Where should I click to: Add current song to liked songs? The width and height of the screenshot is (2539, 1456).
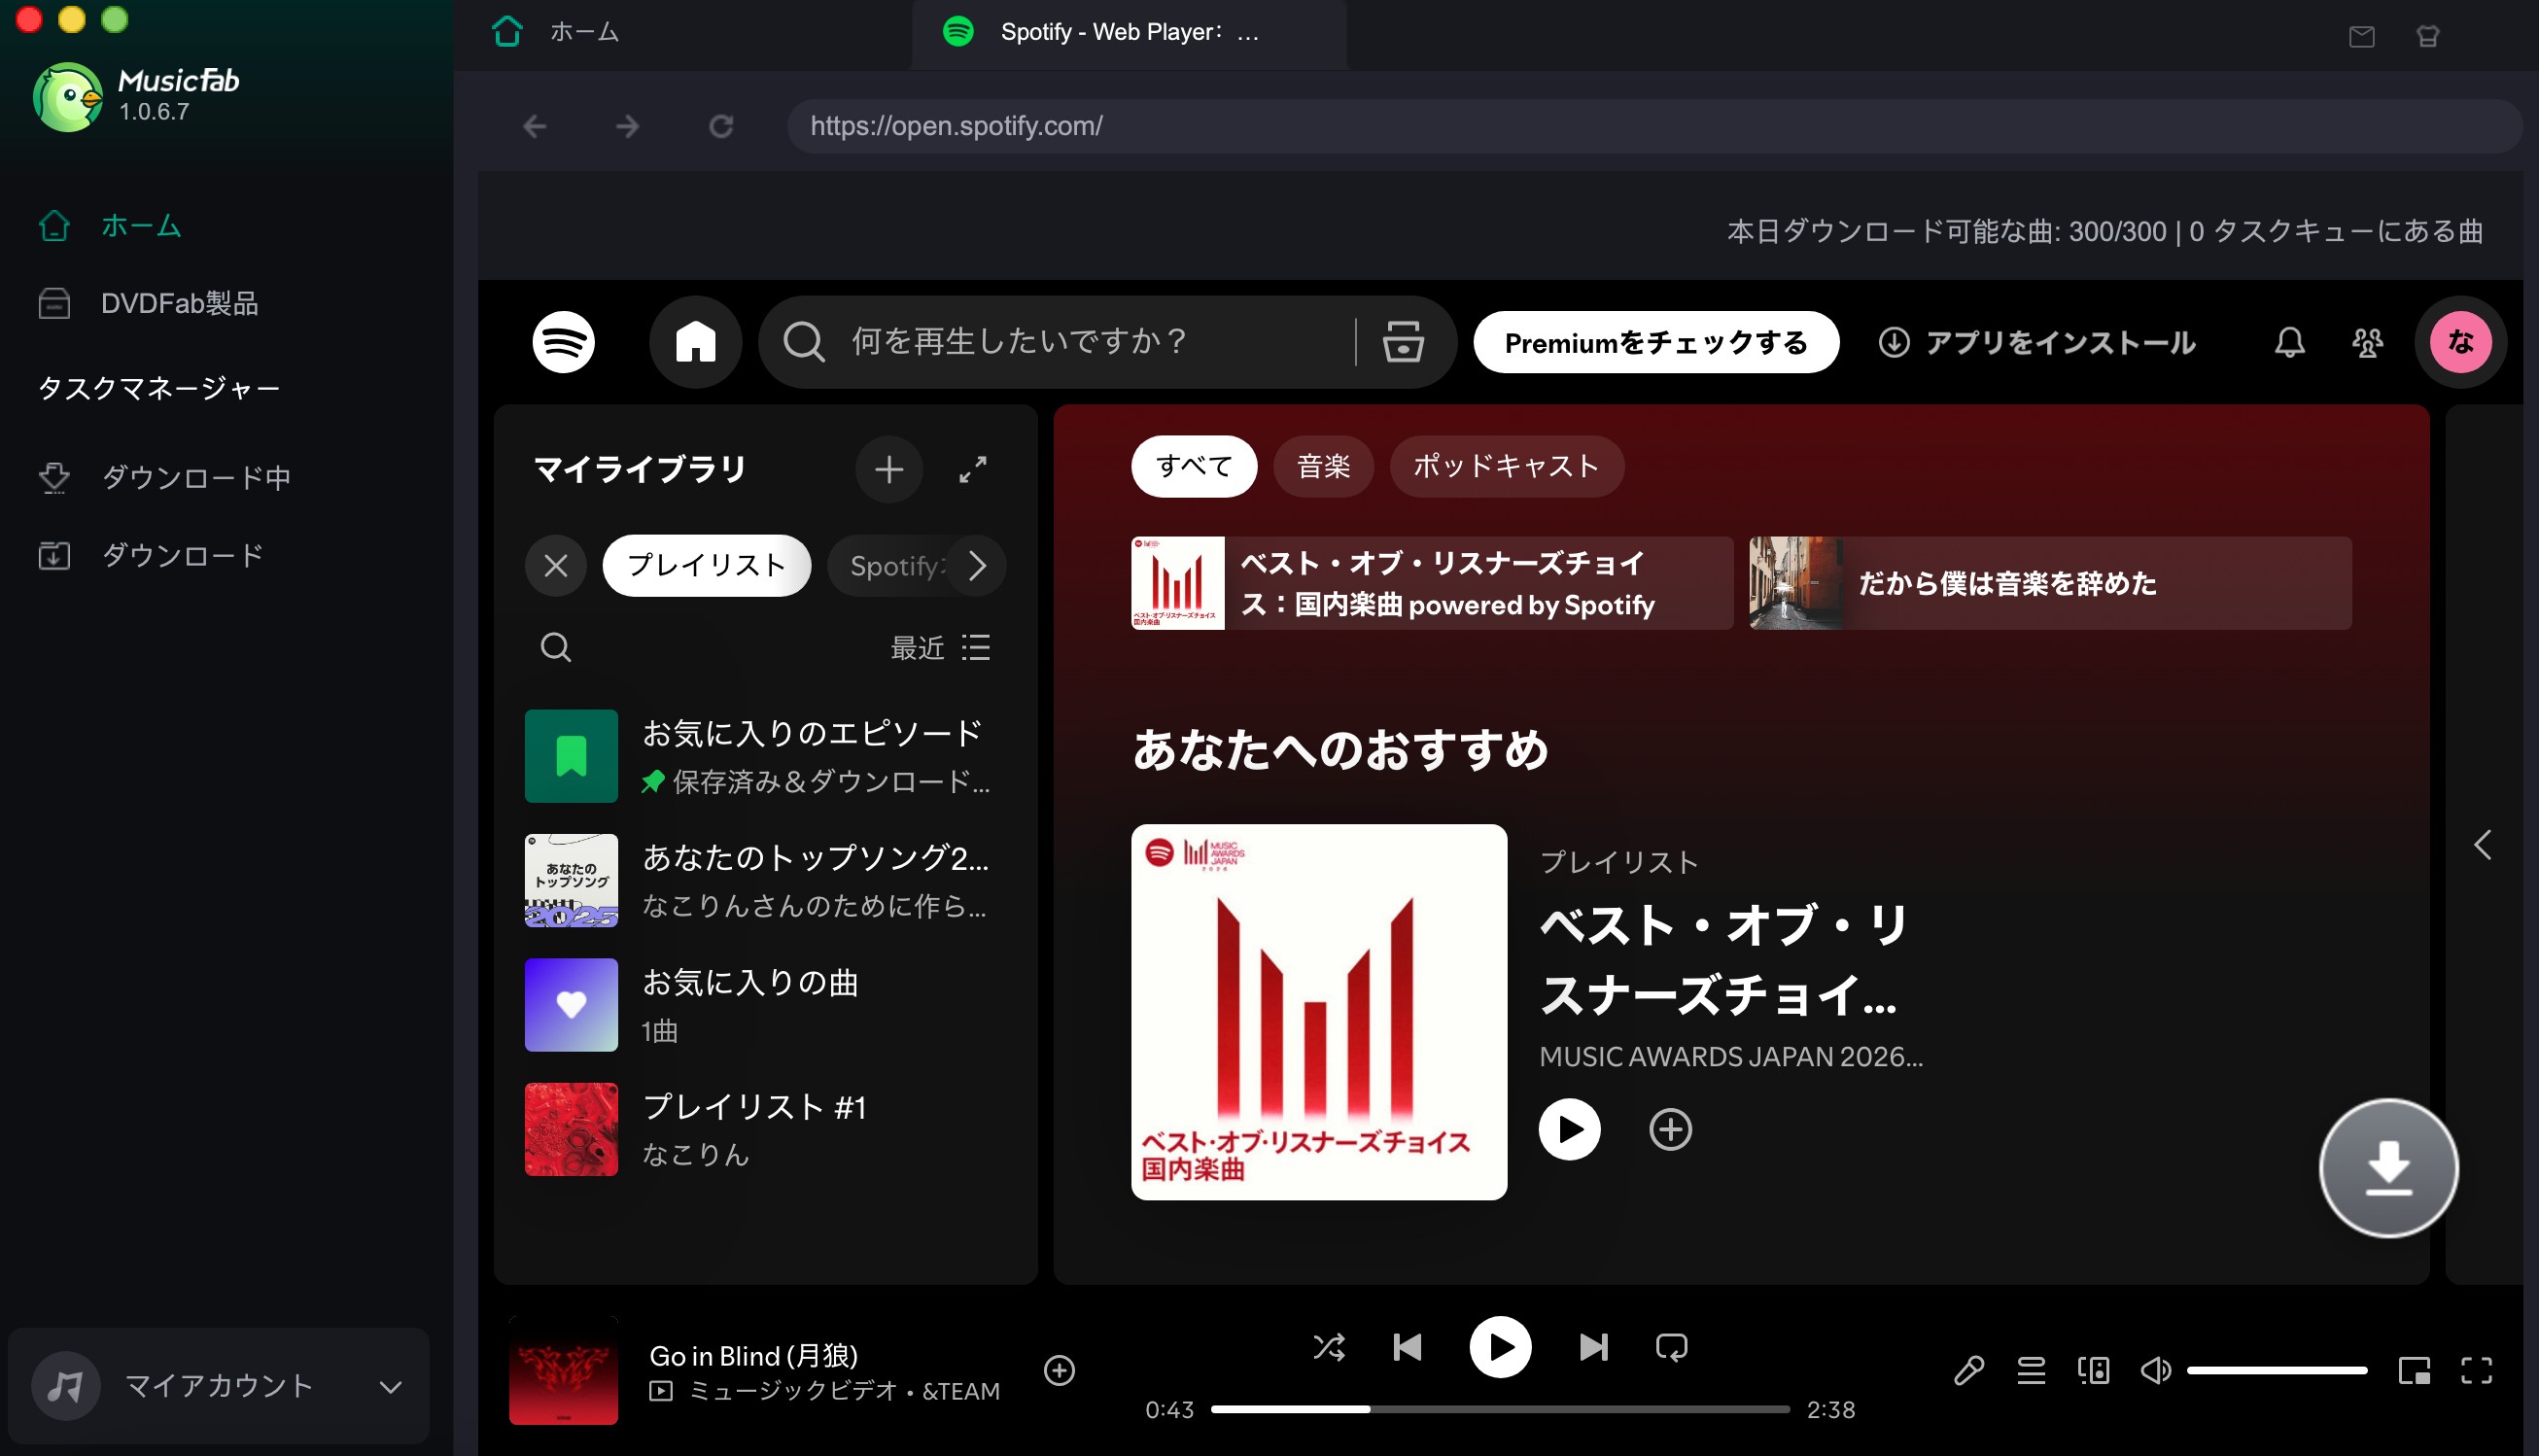click(x=1059, y=1370)
